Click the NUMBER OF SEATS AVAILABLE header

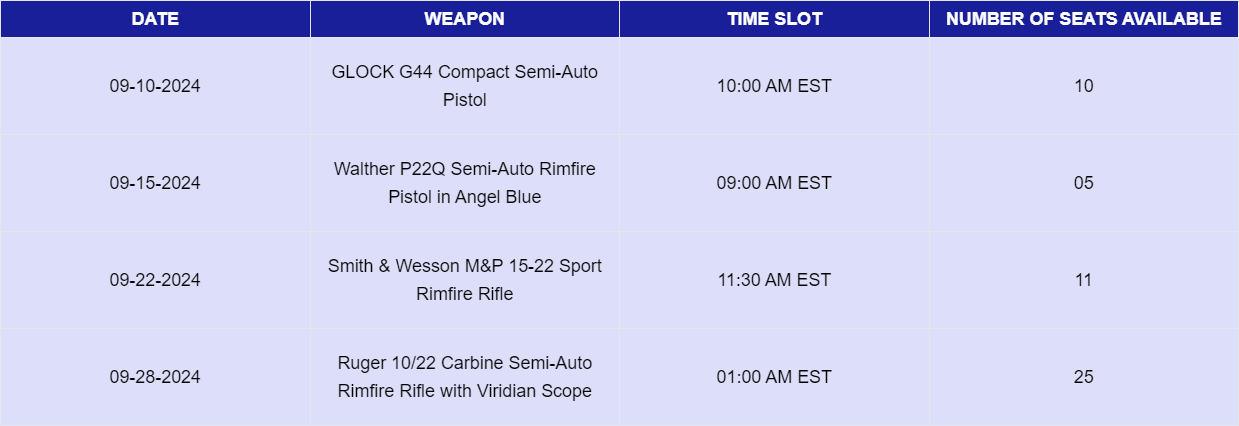pos(1083,19)
